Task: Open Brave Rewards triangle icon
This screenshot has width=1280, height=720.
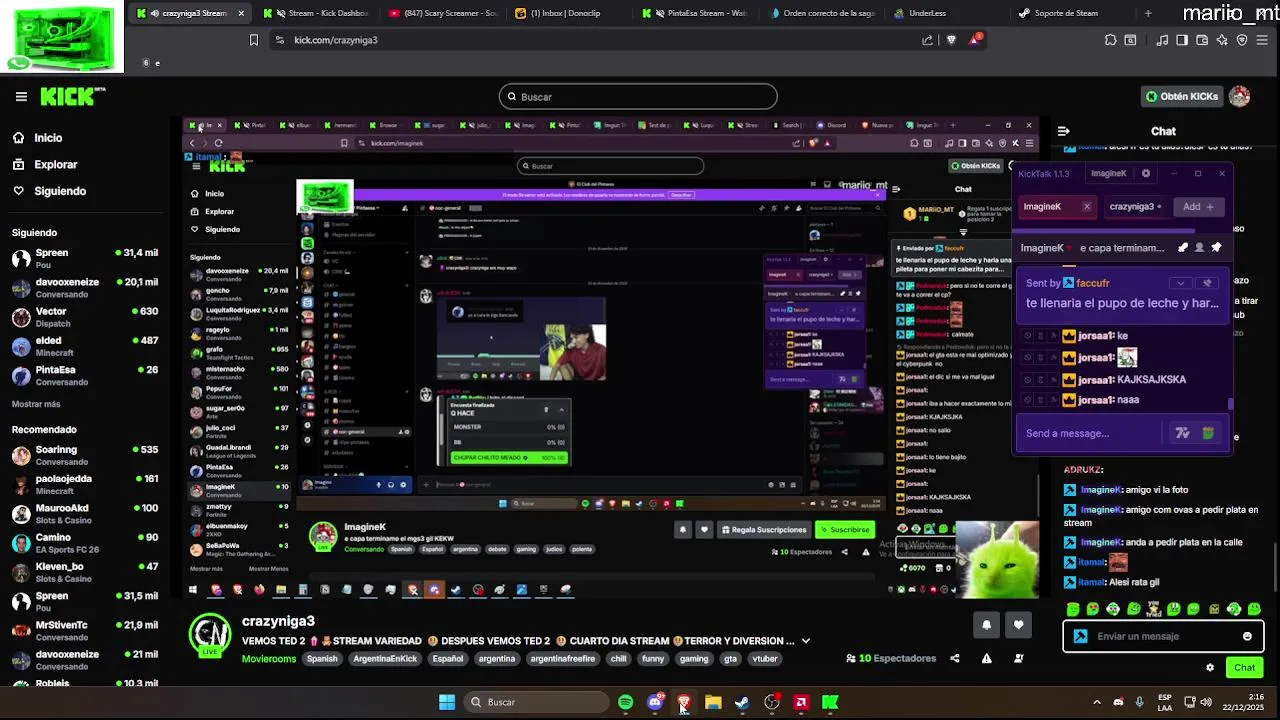Action: (975, 40)
